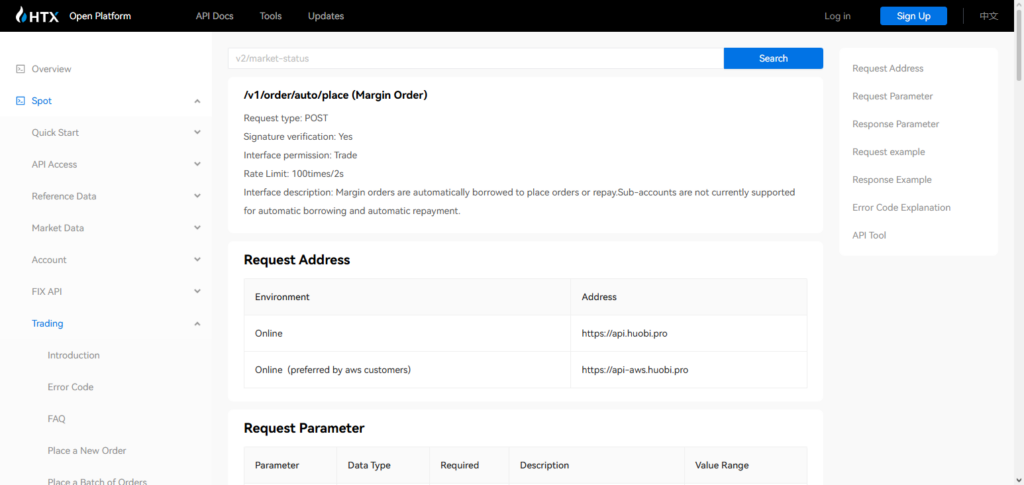The height and width of the screenshot is (485, 1024).
Task: Open the Tools menu item
Action: coord(270,16)
